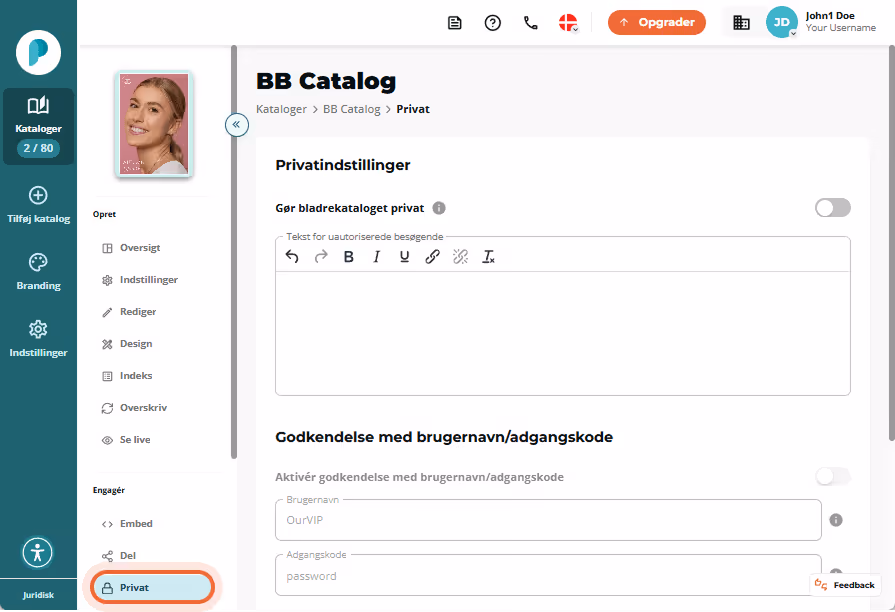Toggle underline formatting in the editor

click(x=405, y=257)
